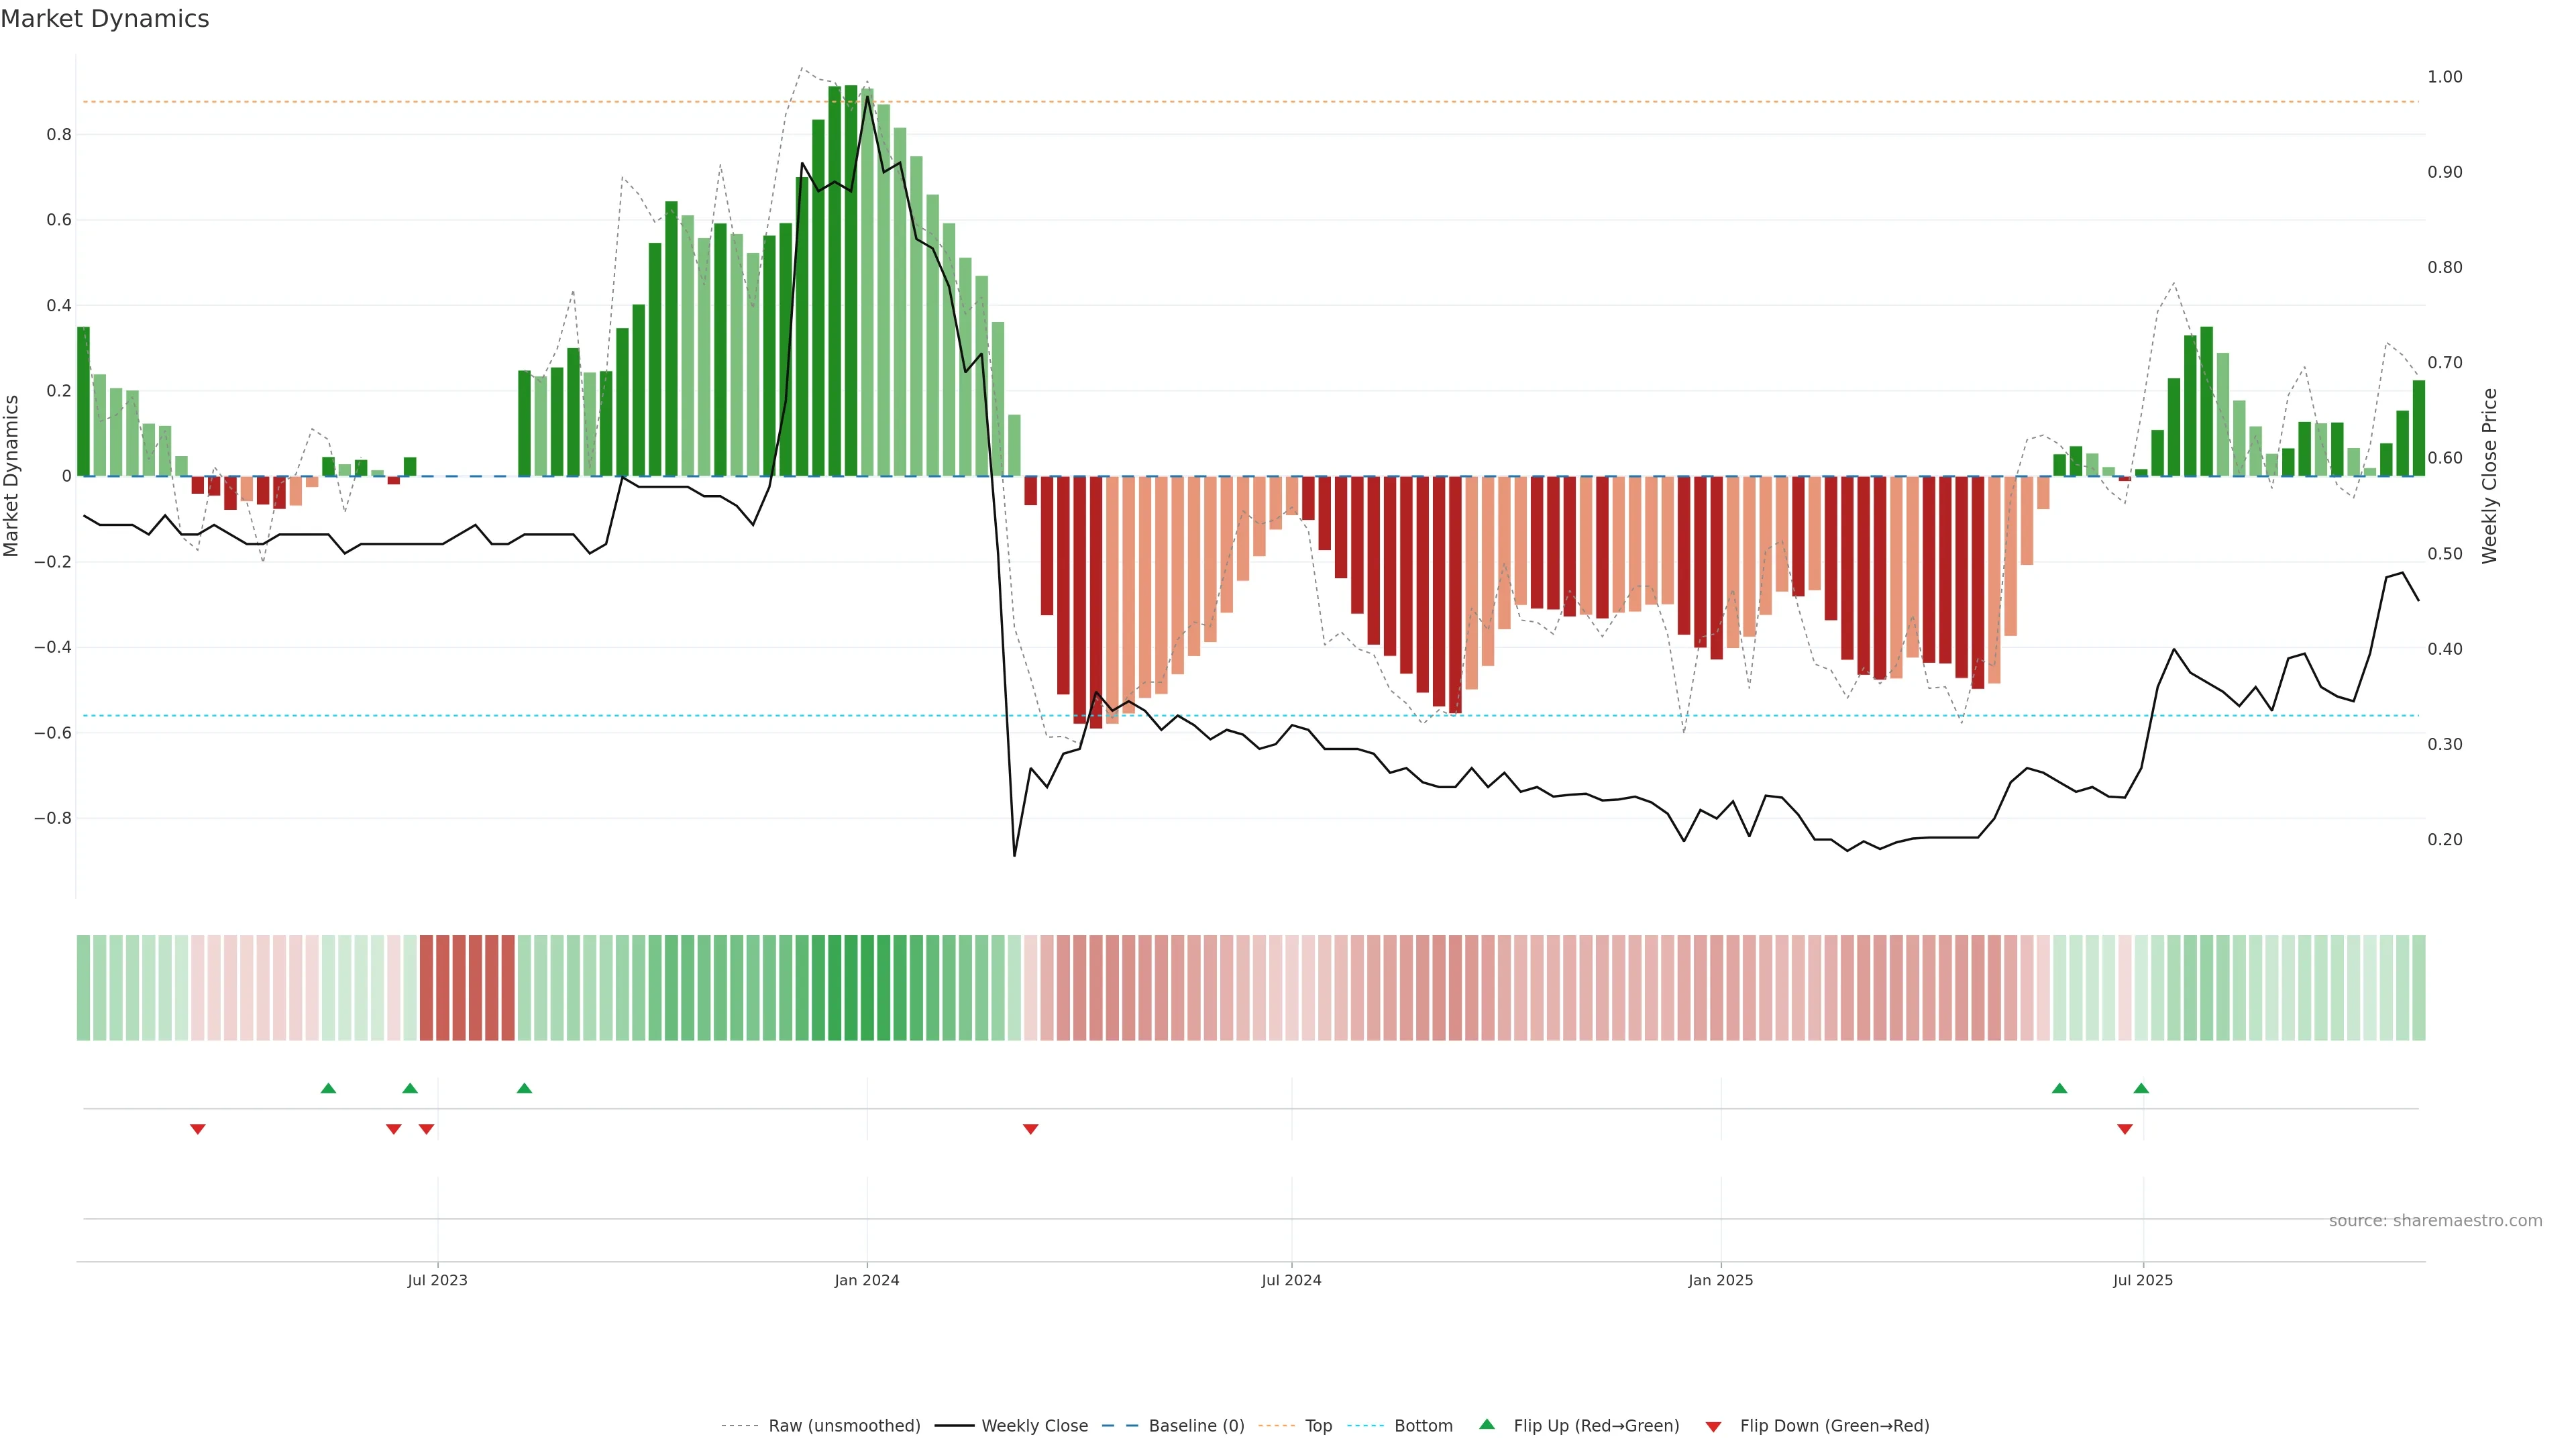Click the Jan 2024 x-axis label
The height and width of the screenshot is (1449, 2576).
[x=867, y=1280]
